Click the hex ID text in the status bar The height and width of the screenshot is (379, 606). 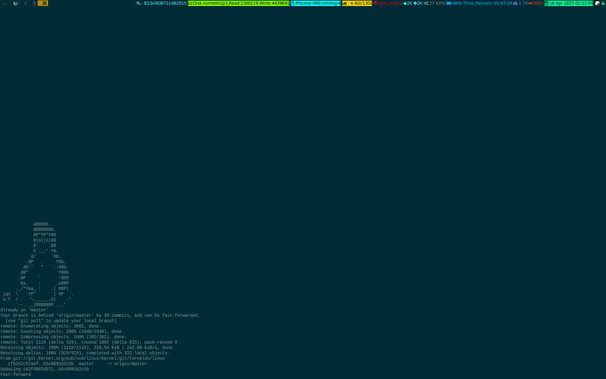[165, 3]
